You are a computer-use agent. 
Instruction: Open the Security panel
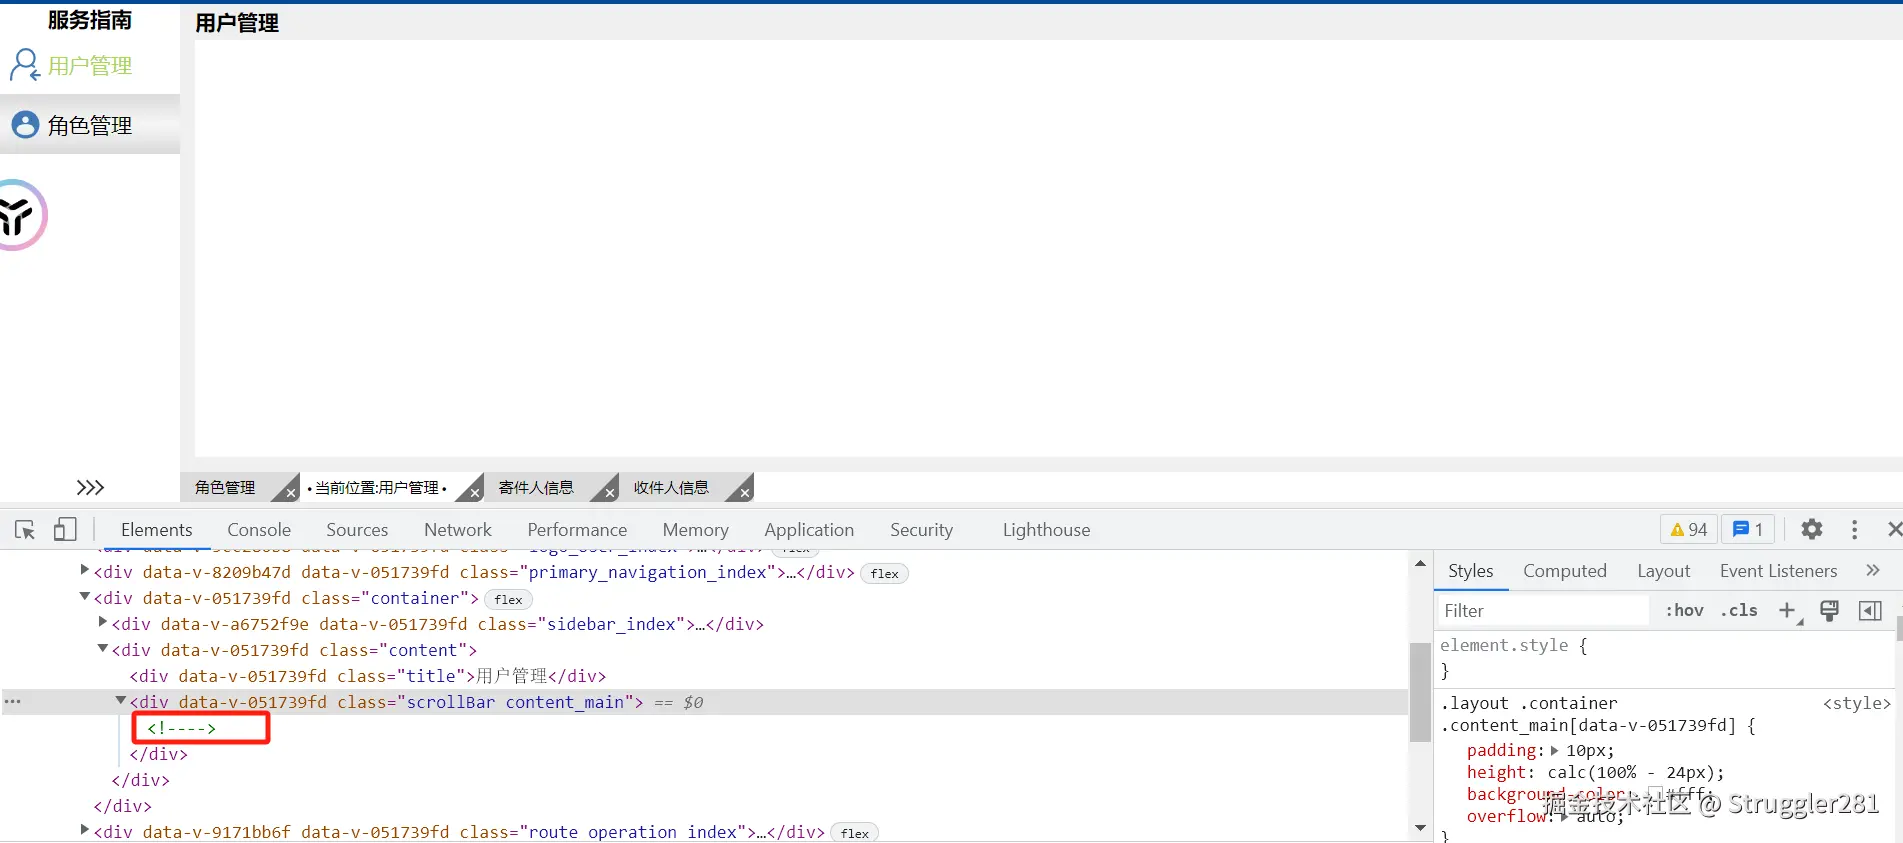pos(921,530)
